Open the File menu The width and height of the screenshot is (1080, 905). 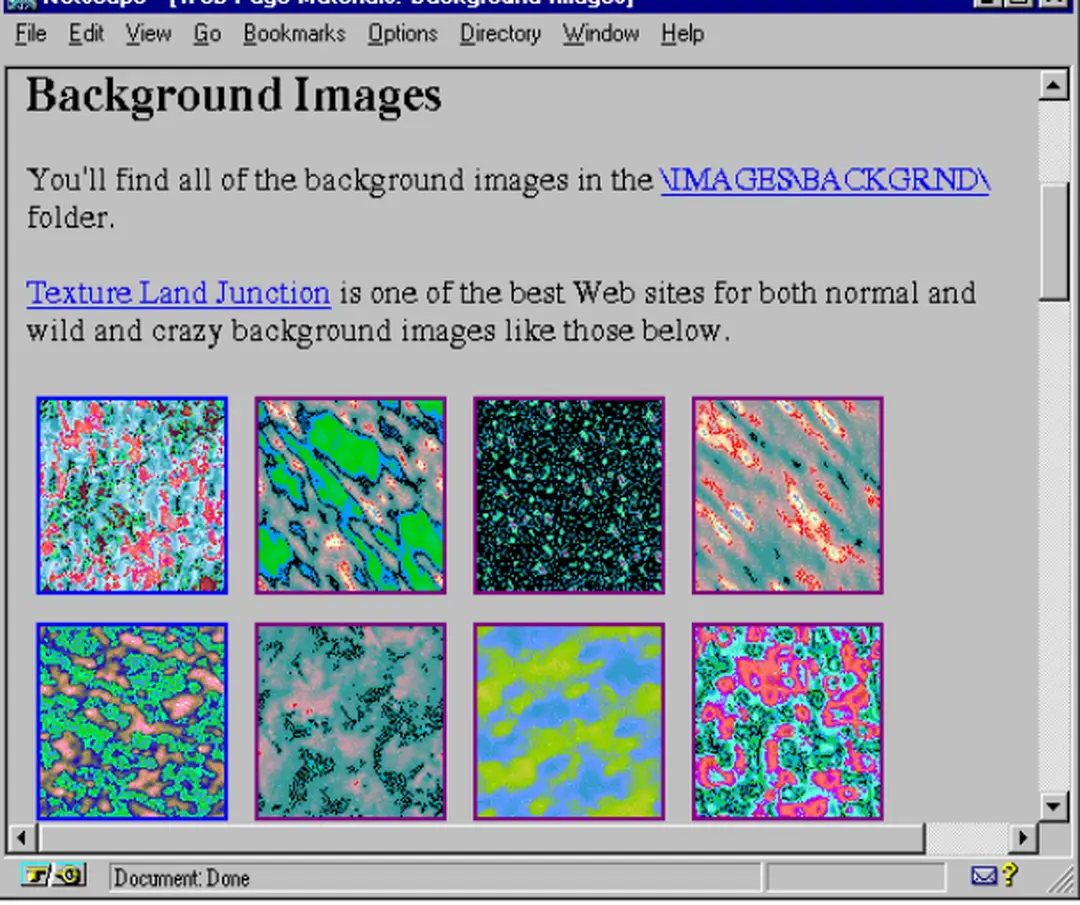(x=31, y=34)
